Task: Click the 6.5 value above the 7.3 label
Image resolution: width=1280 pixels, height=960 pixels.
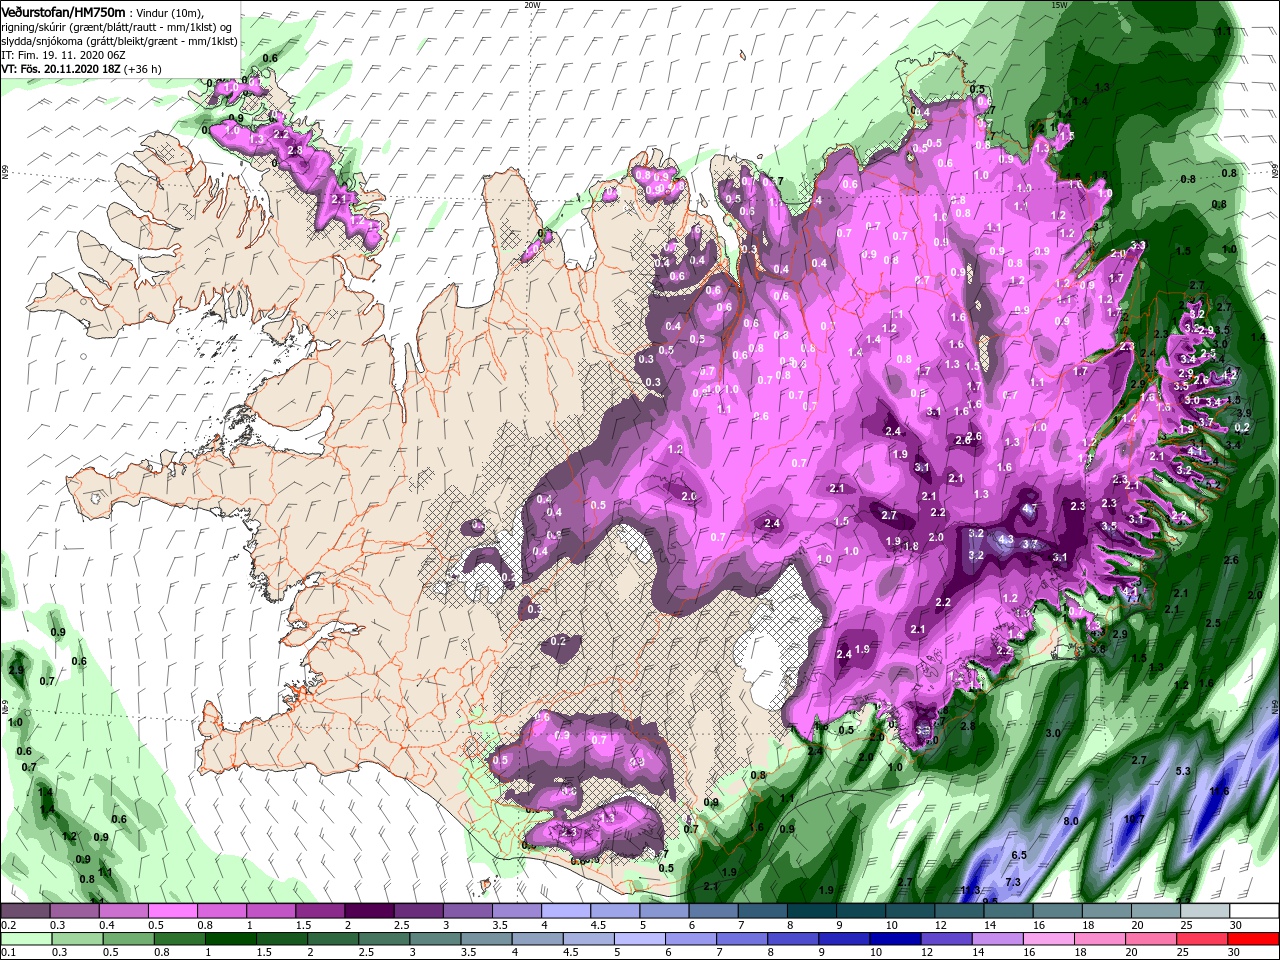Action: (x=1019, y=855)
